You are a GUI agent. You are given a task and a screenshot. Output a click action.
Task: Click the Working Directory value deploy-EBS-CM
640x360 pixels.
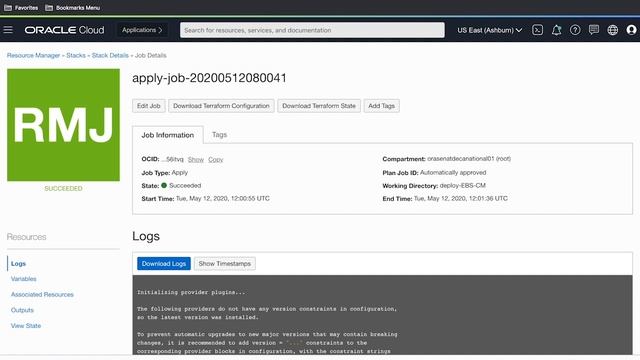[462, 185]
